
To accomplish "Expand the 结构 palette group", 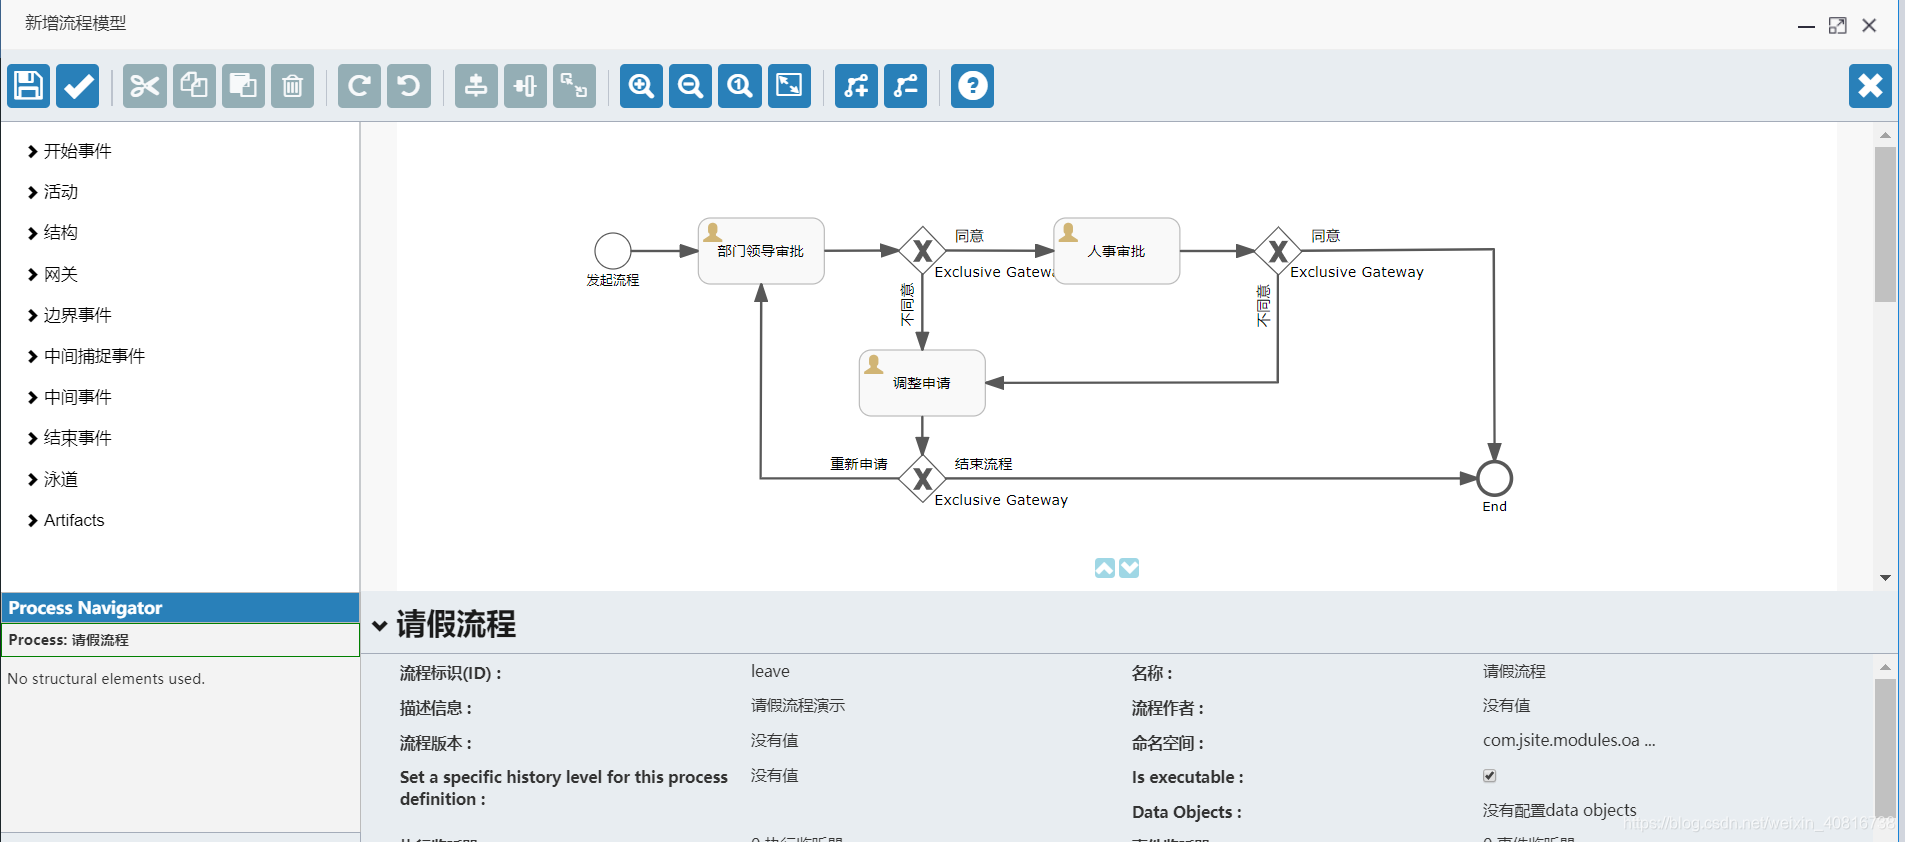I will coord(52,233).
